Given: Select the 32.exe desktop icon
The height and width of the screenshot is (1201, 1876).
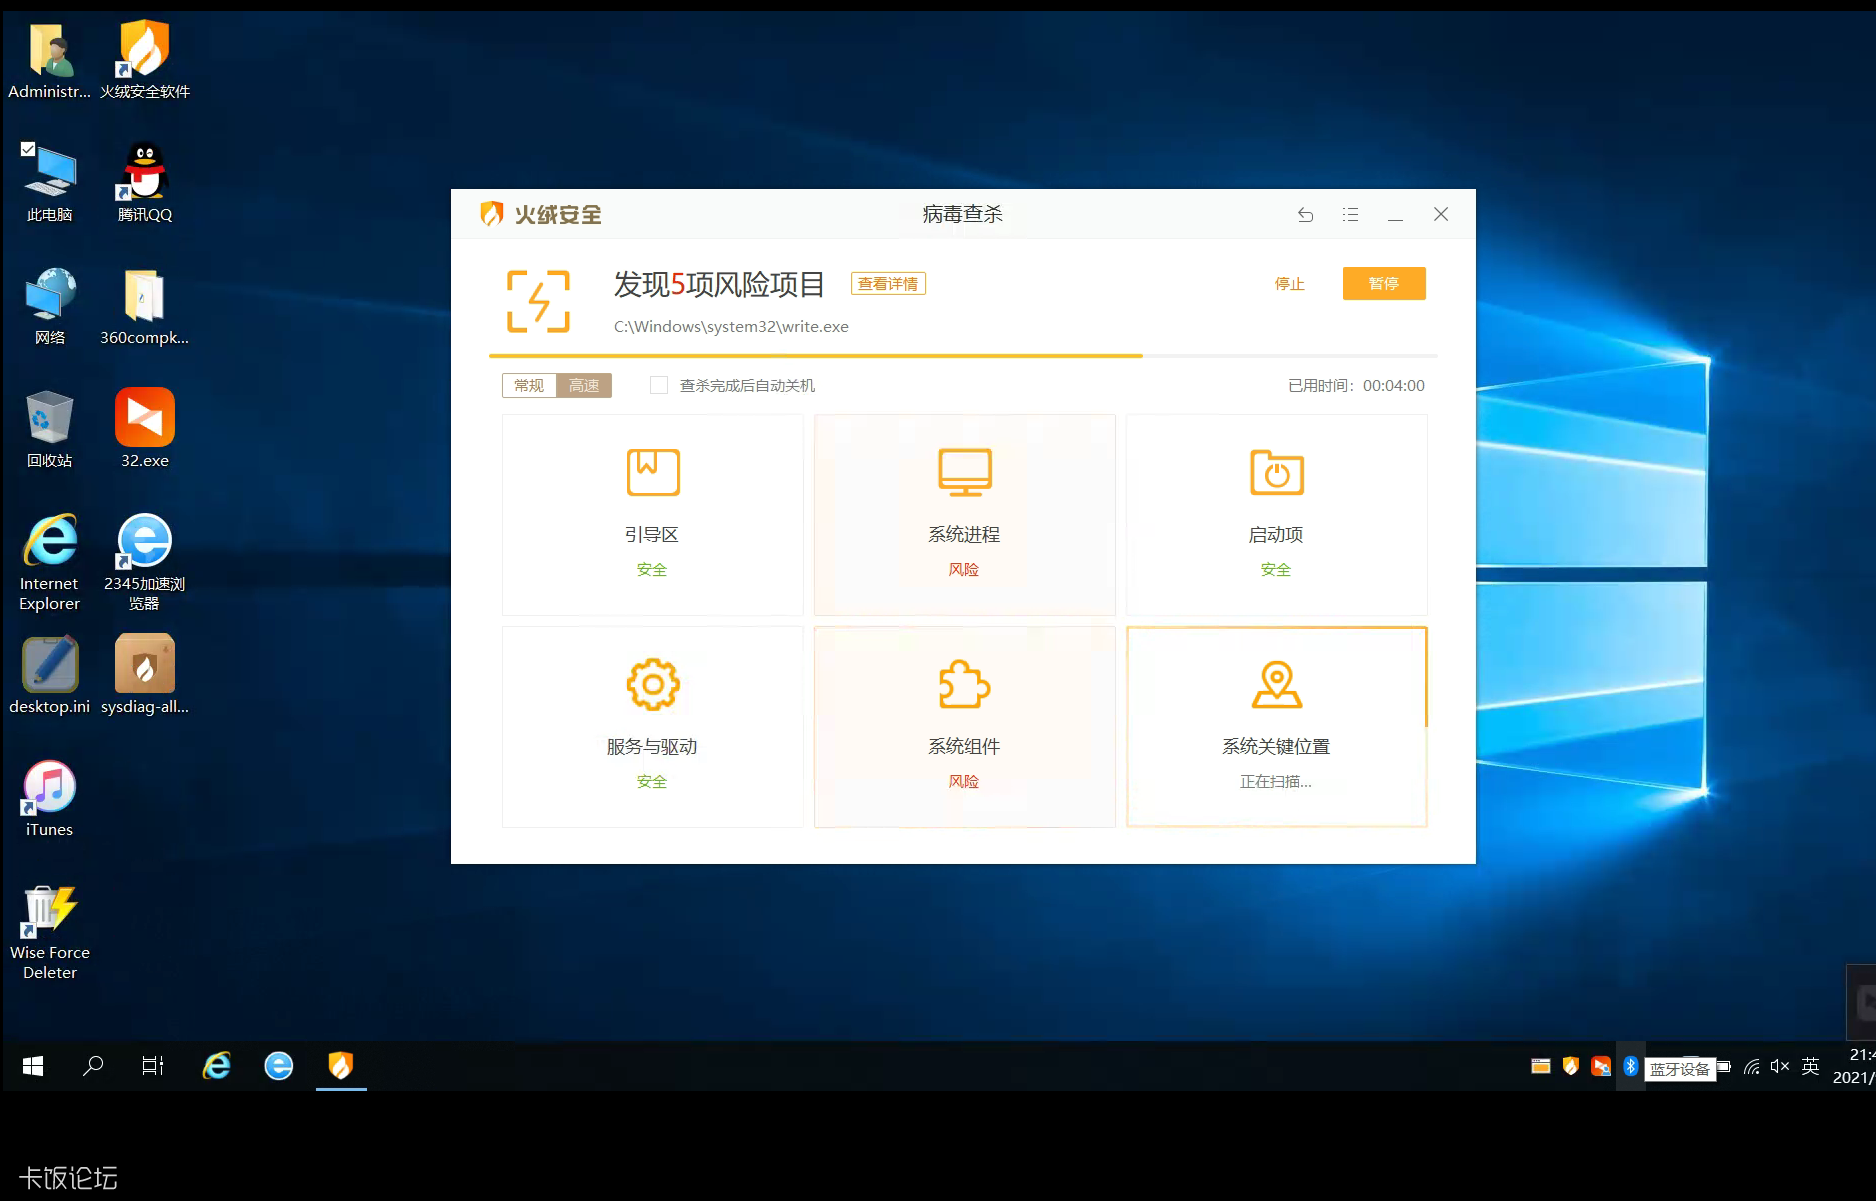Looking at the screenshot, I should [145, 429].
